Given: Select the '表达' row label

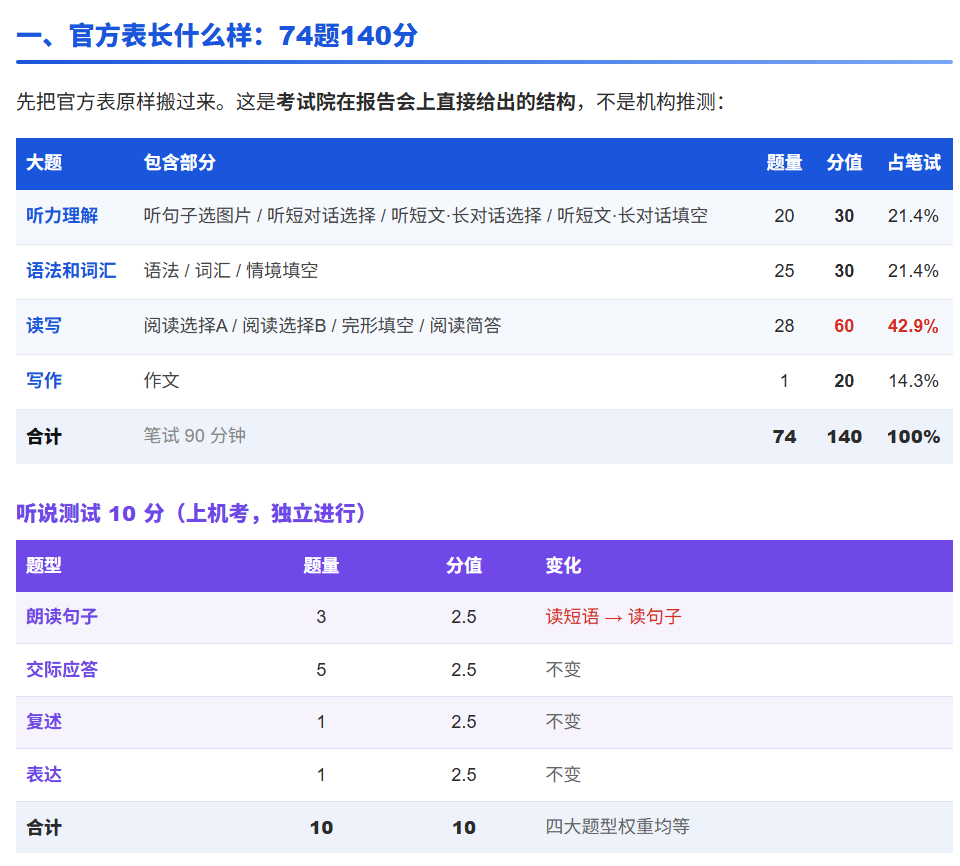Looking at the screenshot, I should [x=44, y=775].
